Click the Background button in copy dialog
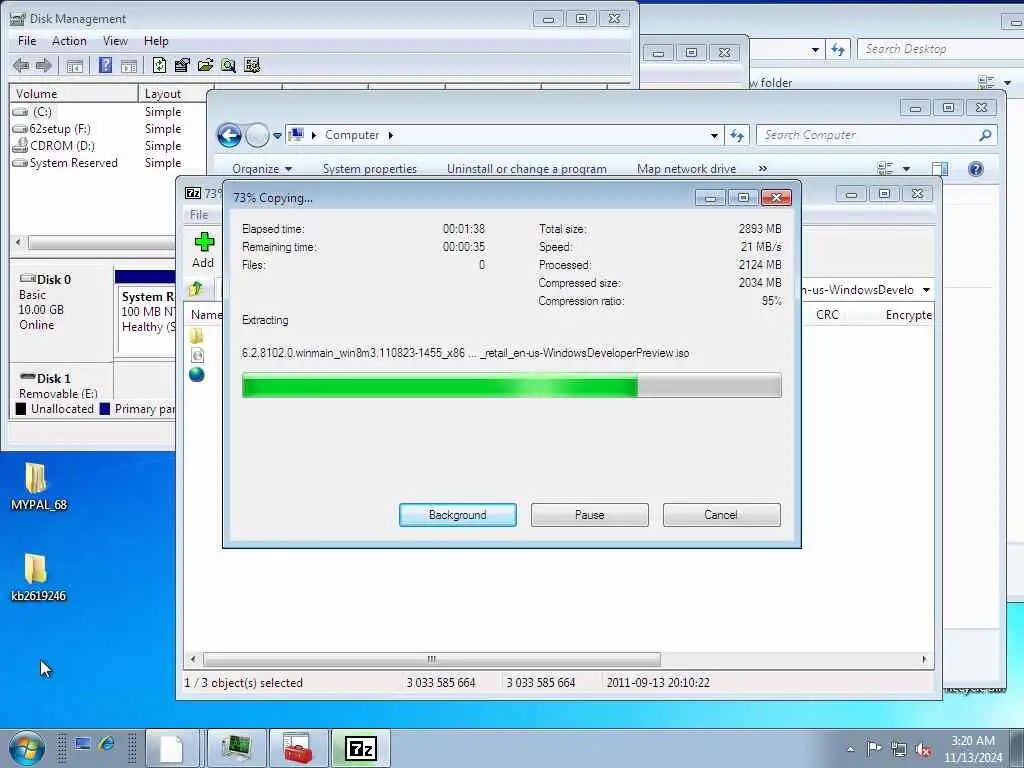The width and height of the screenshot is (1024, 768). point(458,515)
